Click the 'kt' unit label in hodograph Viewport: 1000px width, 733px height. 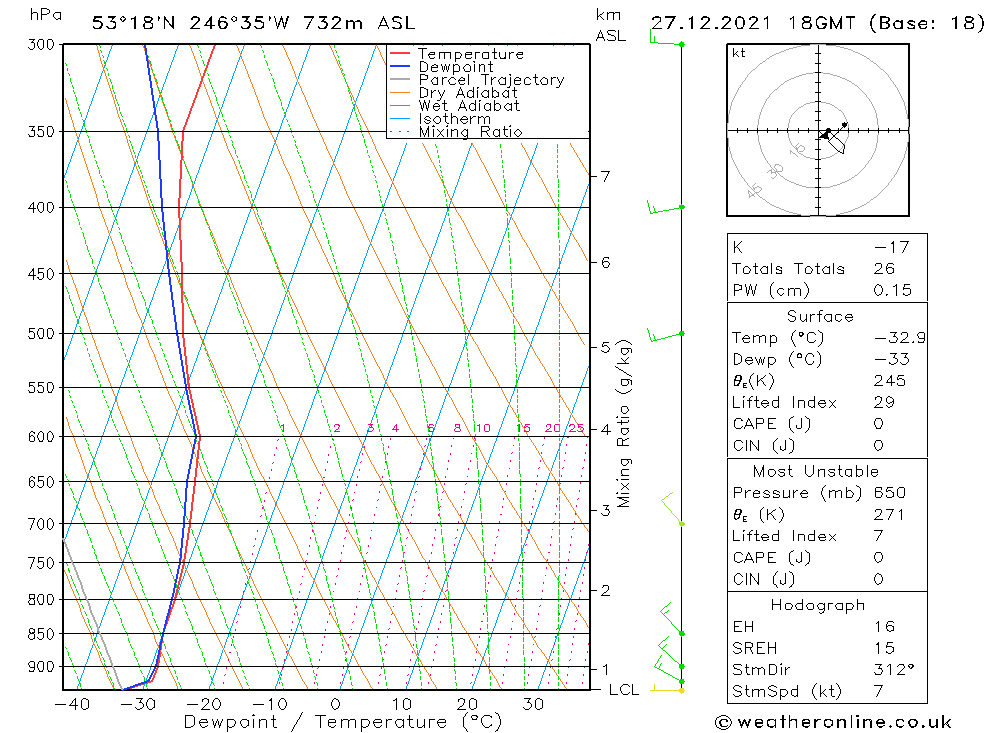point(739,53)
